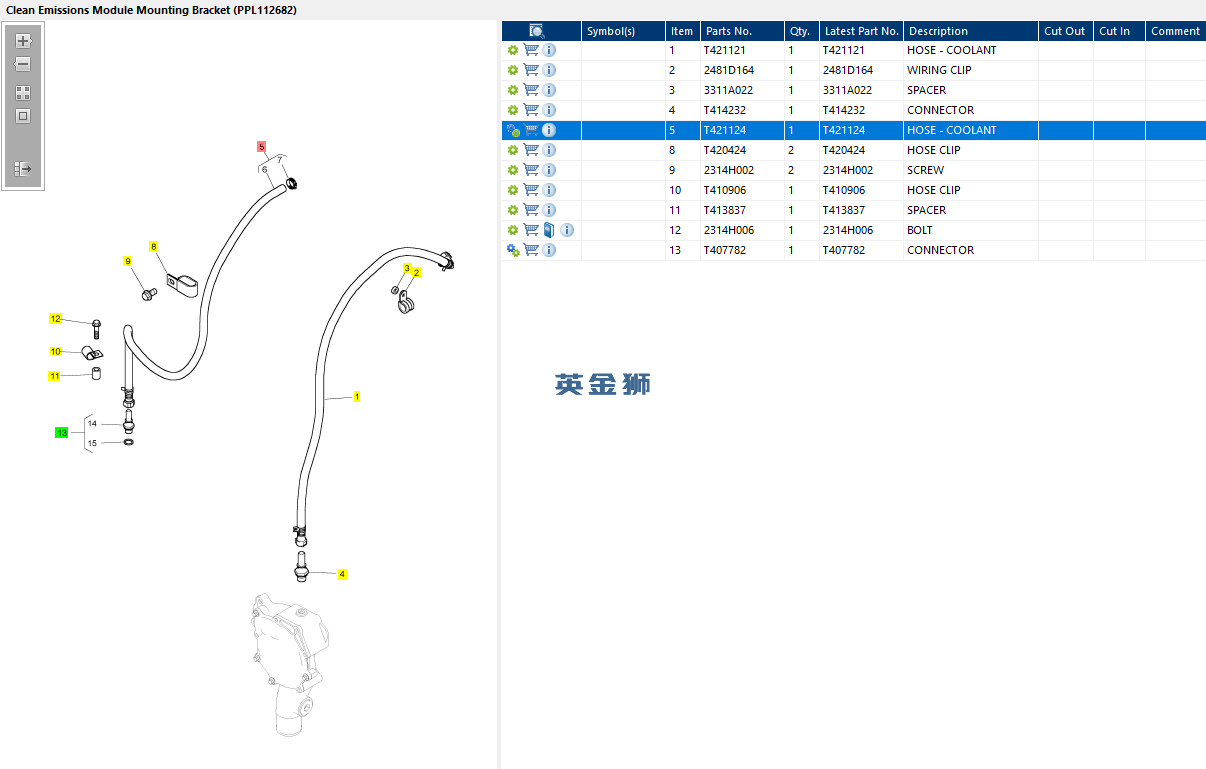Add HOSE CLIP T420424 to cart

click(x=531, y=150)
